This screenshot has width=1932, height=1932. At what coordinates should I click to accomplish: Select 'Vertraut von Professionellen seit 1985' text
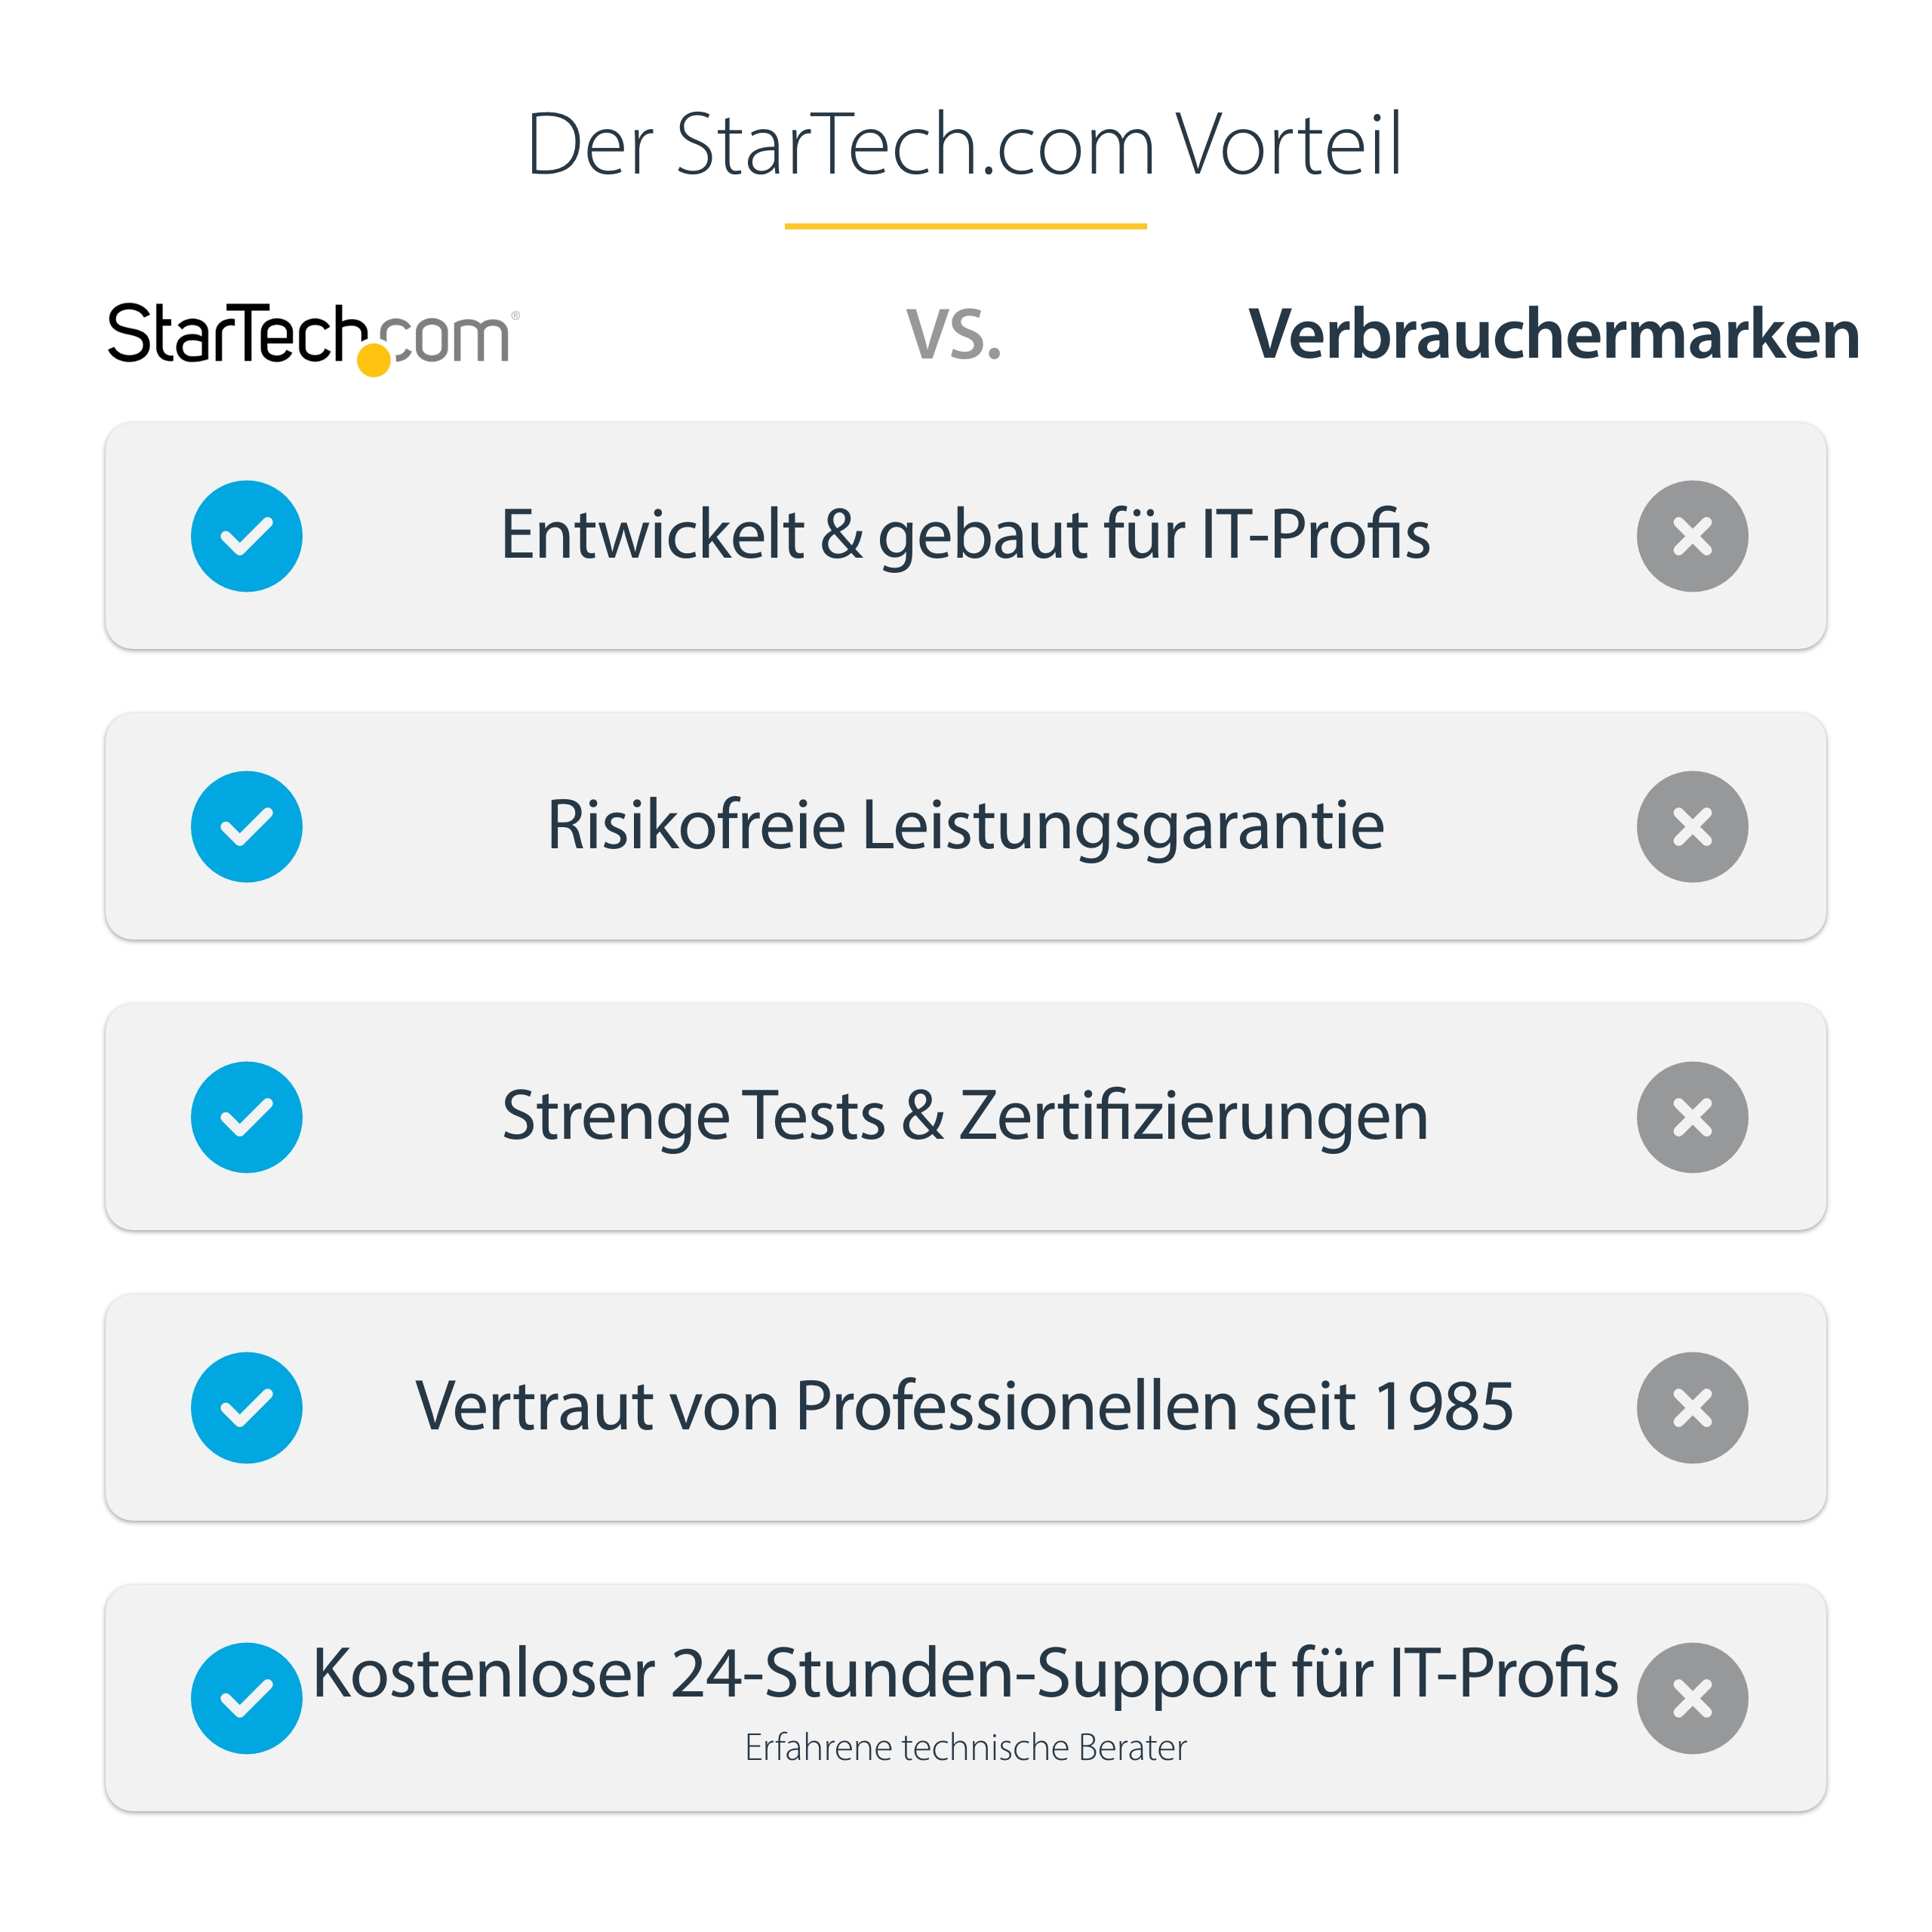coord(965,1406)
